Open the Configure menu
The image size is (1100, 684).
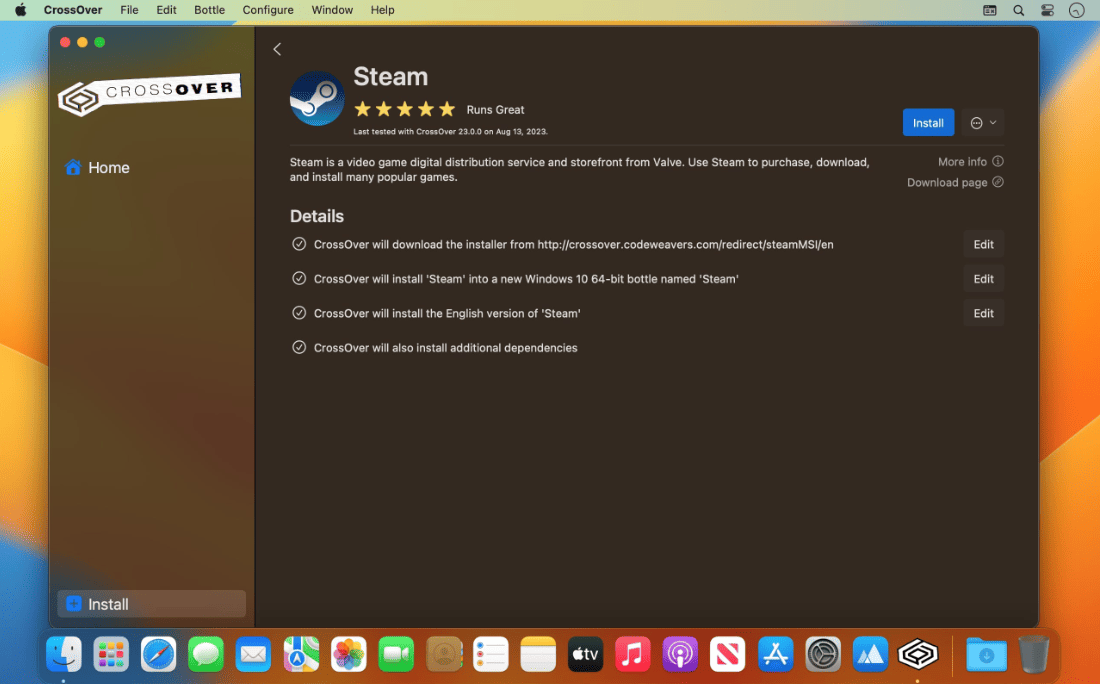pos(268,10)
